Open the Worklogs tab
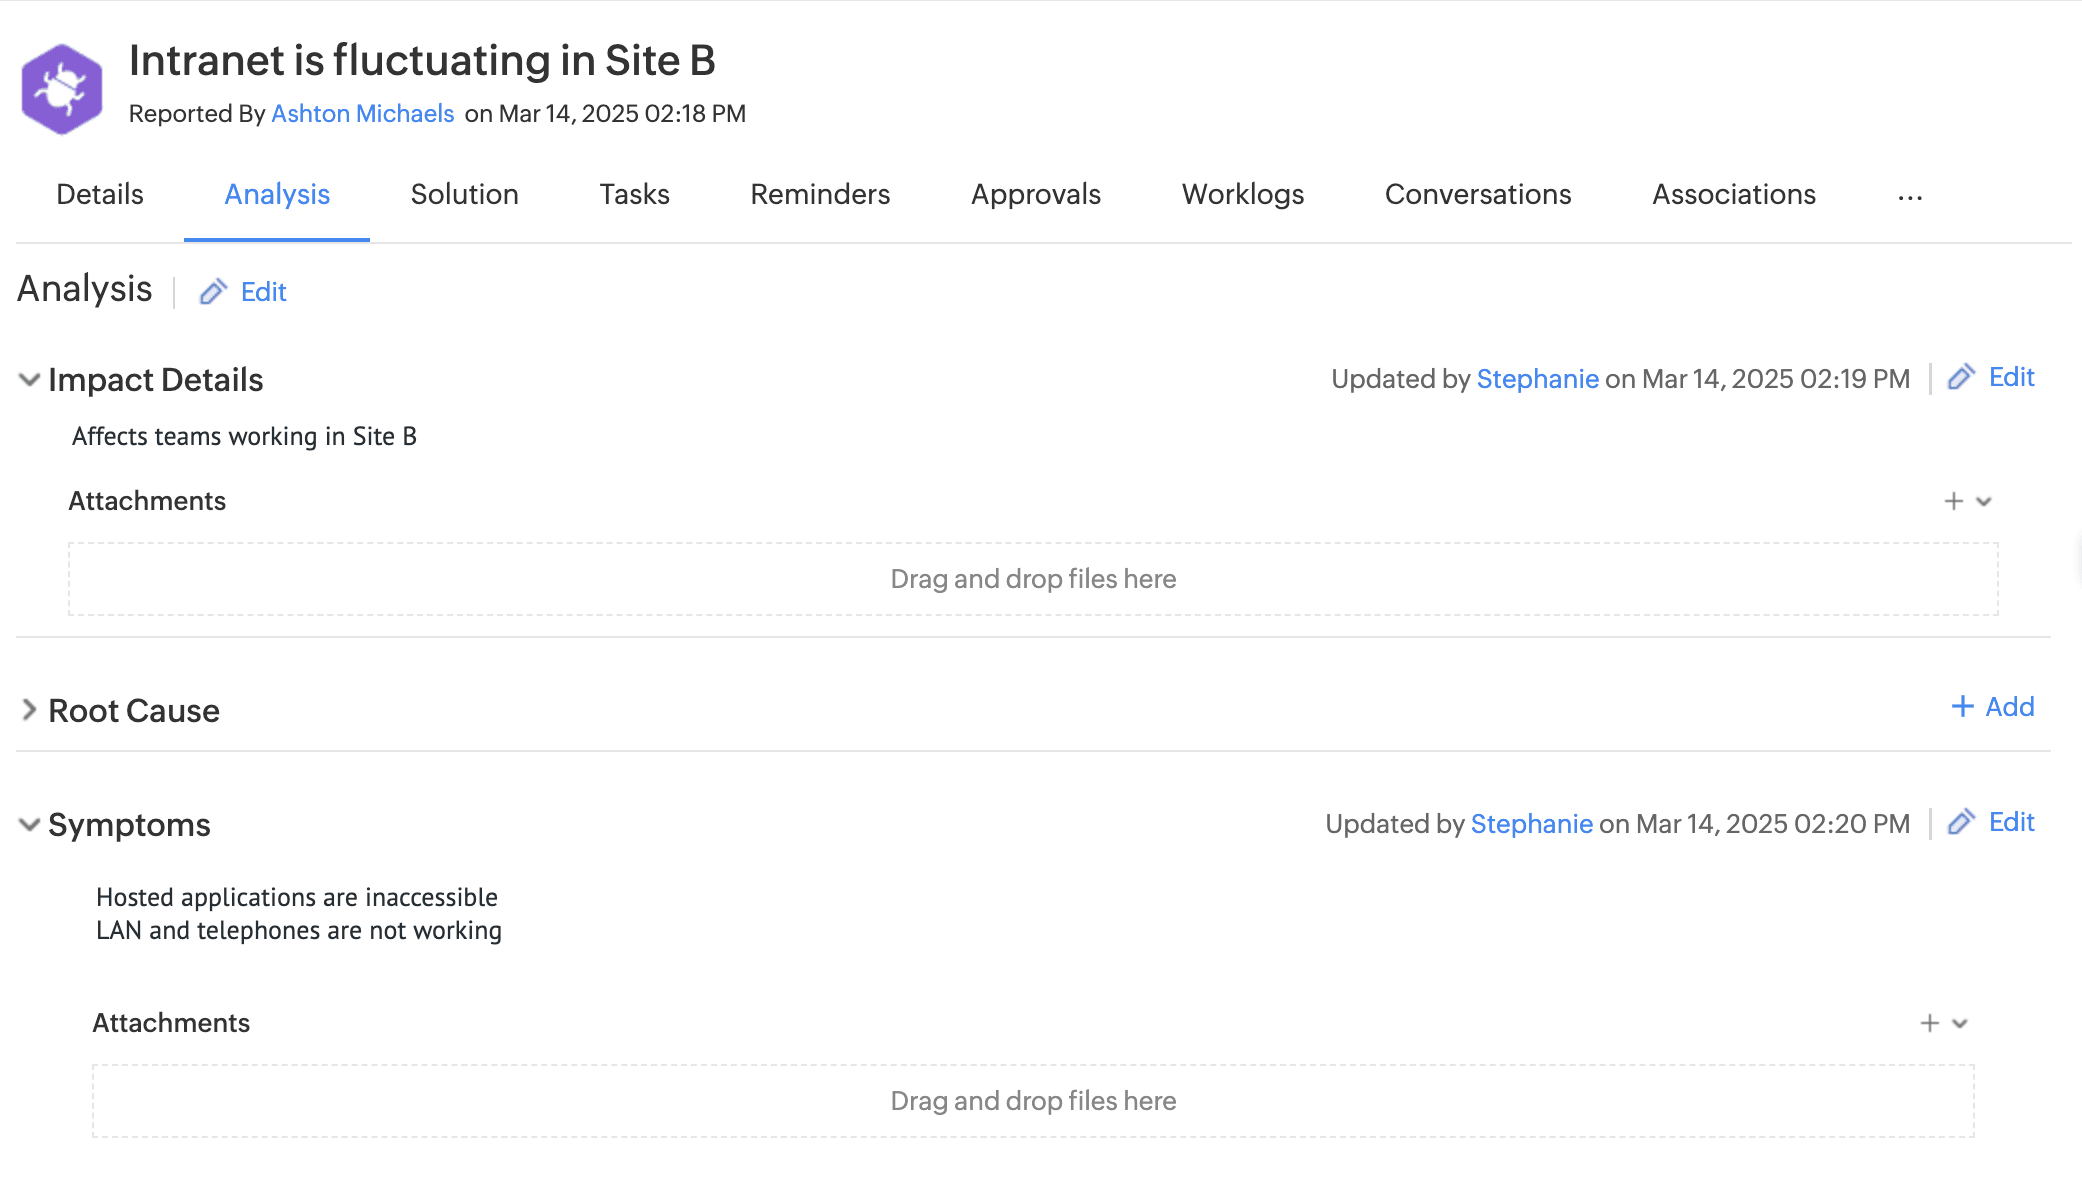Image resolution: width=2082 pixels, height=1180 pixels. point(1242,194)
